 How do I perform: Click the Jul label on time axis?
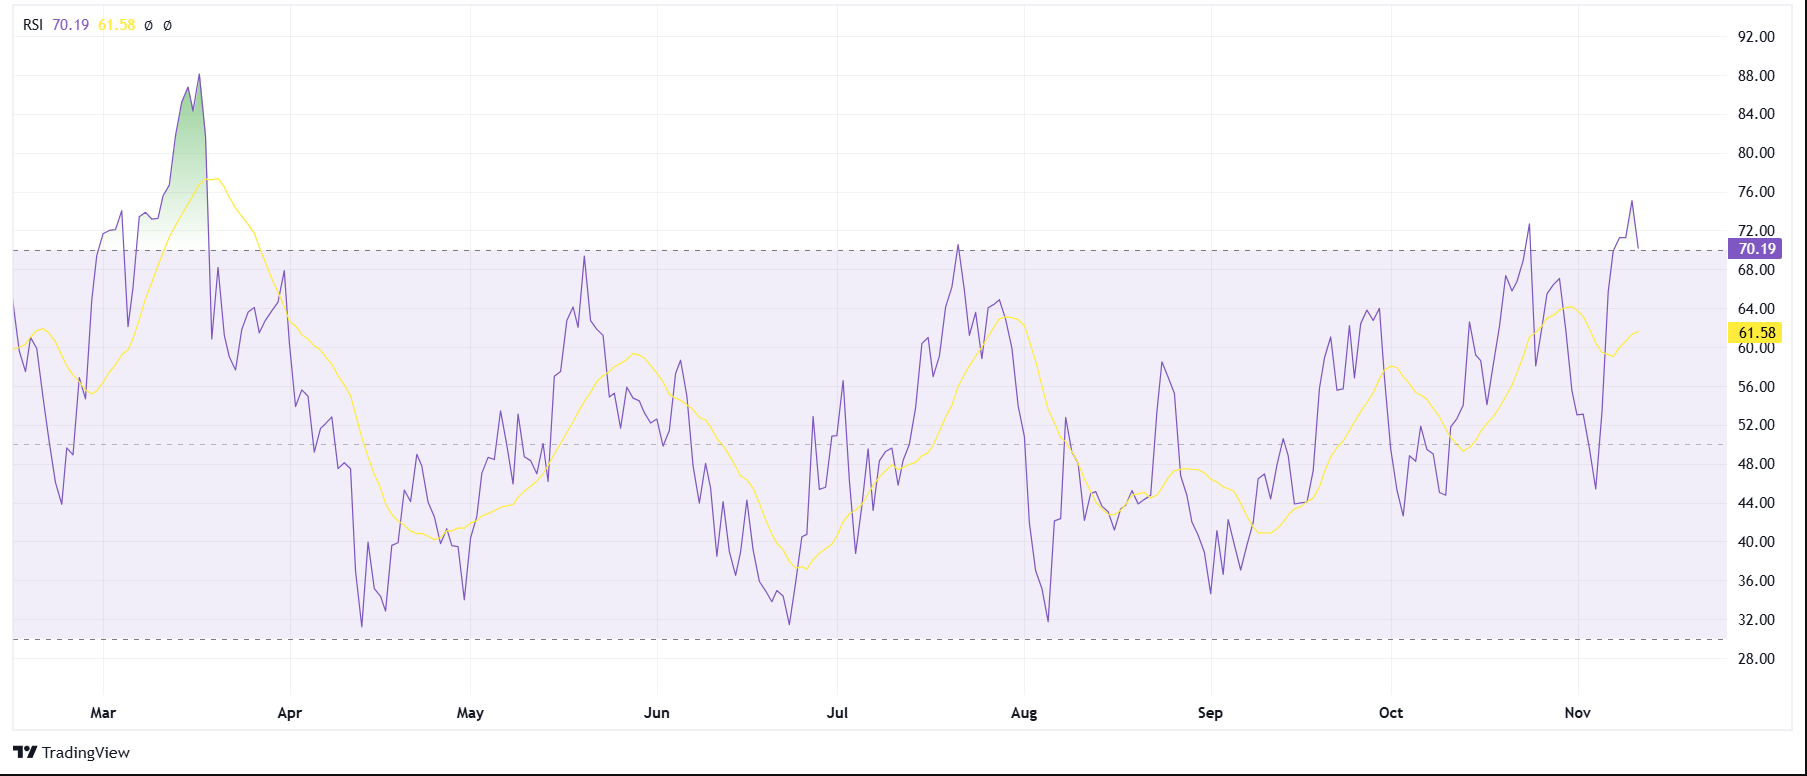[x=837, y=713]
